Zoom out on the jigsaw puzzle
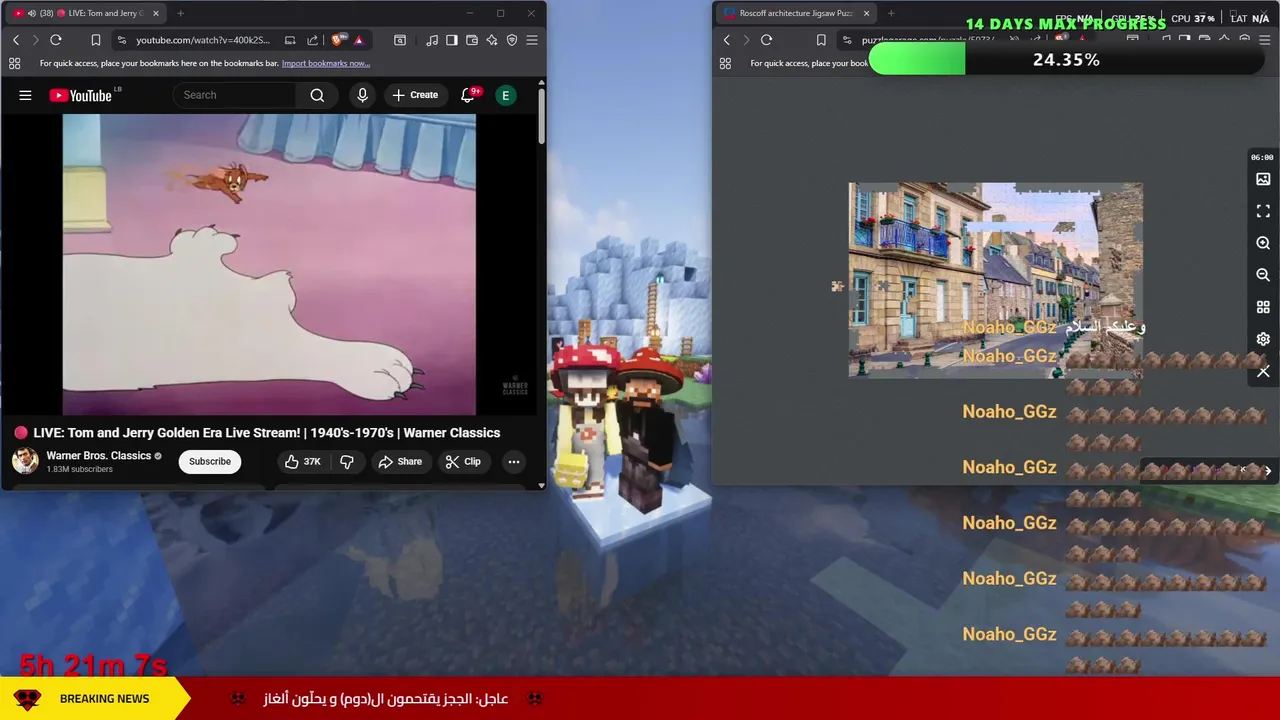Screen dimensions: 1280x720 (x=1263, y=275)
